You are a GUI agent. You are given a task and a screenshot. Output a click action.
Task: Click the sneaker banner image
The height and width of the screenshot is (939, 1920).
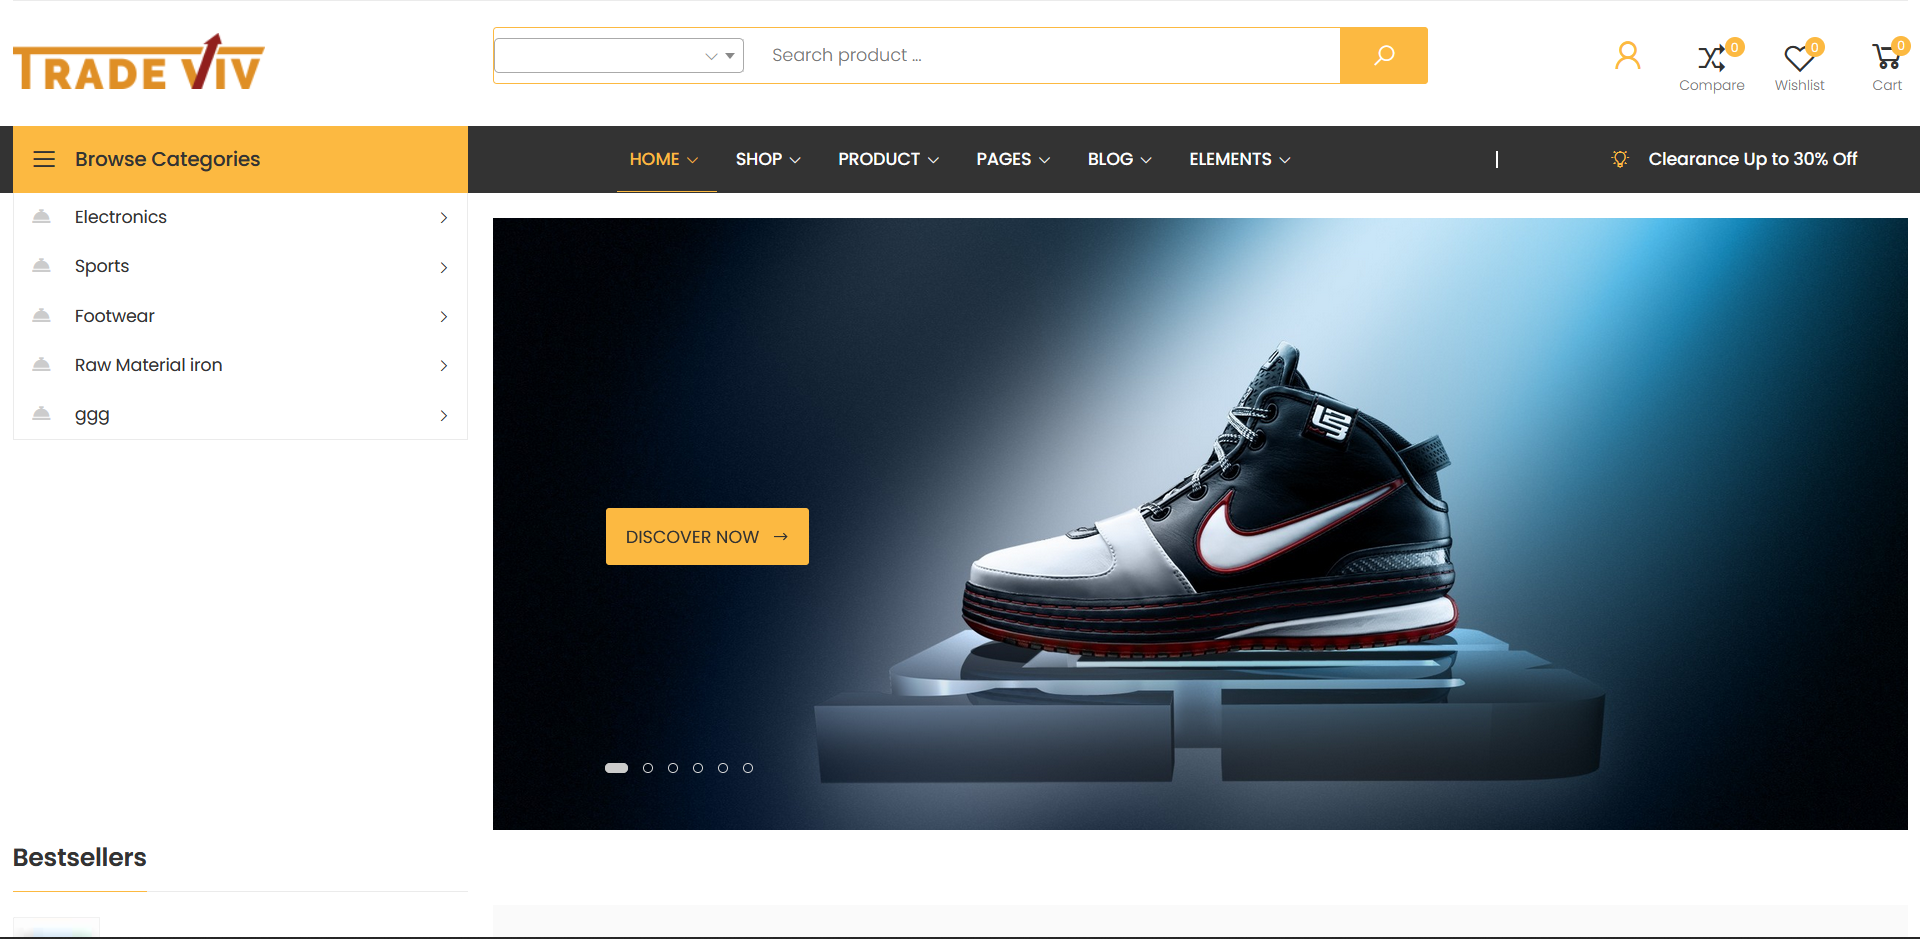pyautogui.click(x=1200, y=524)
